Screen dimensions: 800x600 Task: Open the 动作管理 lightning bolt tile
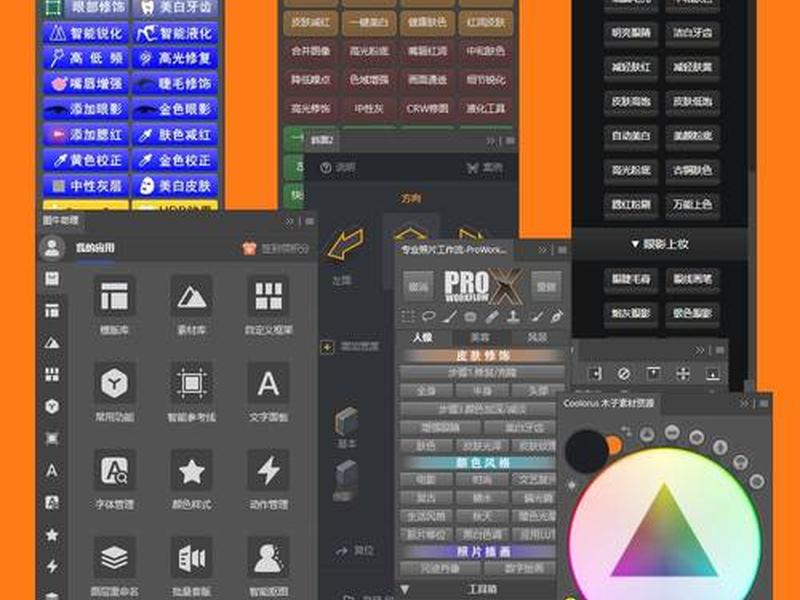[268, 470]
